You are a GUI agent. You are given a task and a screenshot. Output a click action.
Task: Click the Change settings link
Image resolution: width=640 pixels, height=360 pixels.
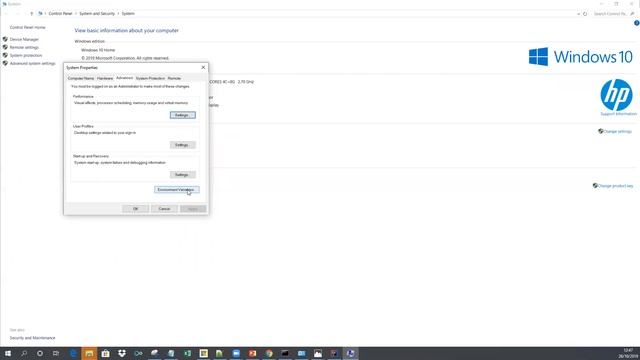(617, 131)
